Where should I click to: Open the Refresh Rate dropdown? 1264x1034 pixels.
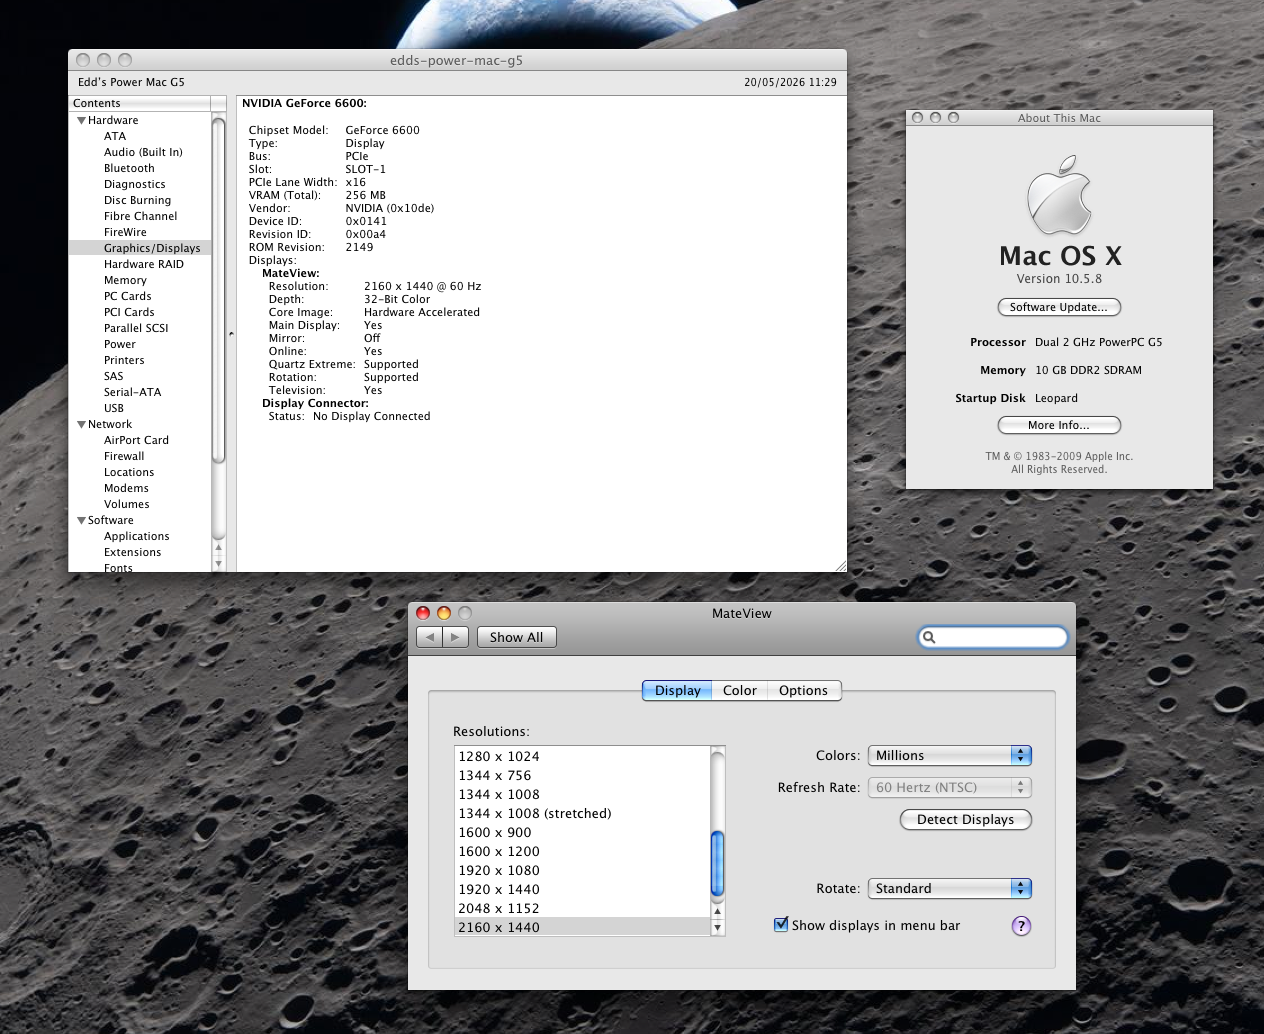(949, 788)
